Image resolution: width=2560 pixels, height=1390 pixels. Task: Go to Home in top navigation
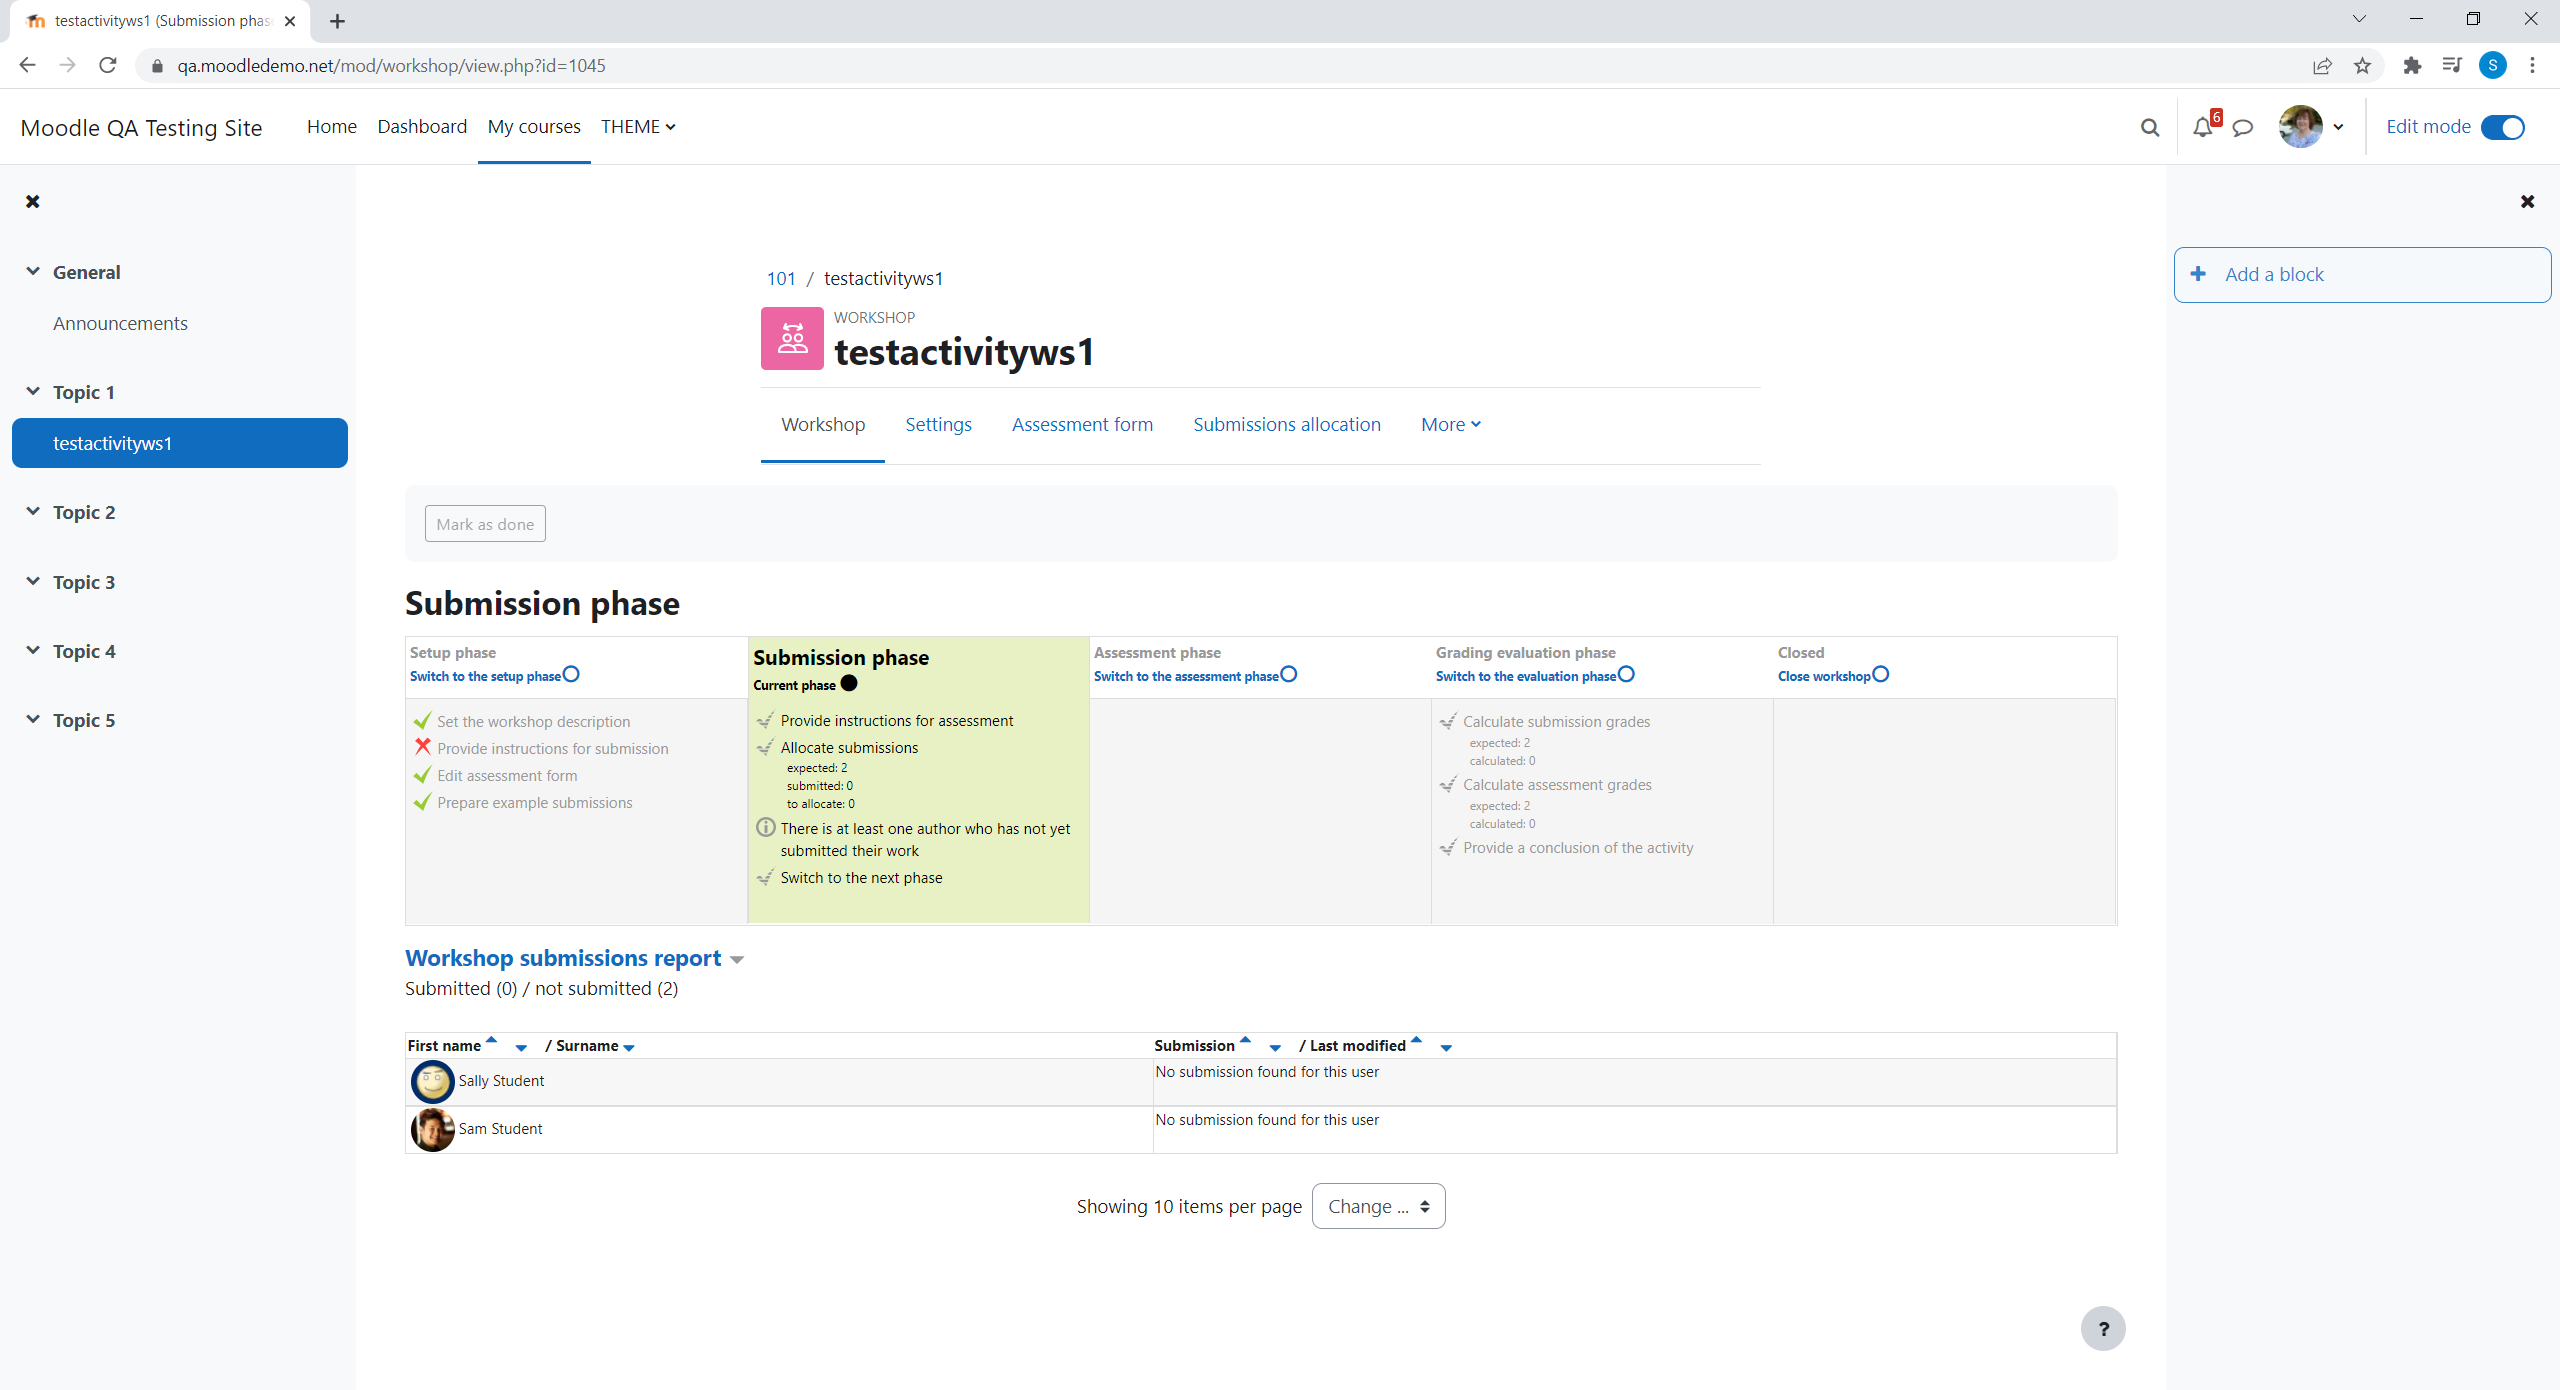pyautogui.click(x=332, y=127)
